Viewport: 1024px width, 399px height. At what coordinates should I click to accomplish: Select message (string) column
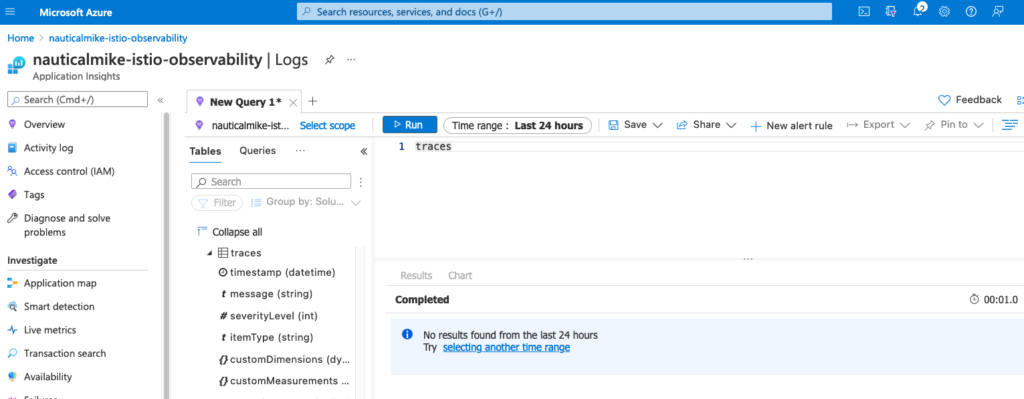(266, 293)
